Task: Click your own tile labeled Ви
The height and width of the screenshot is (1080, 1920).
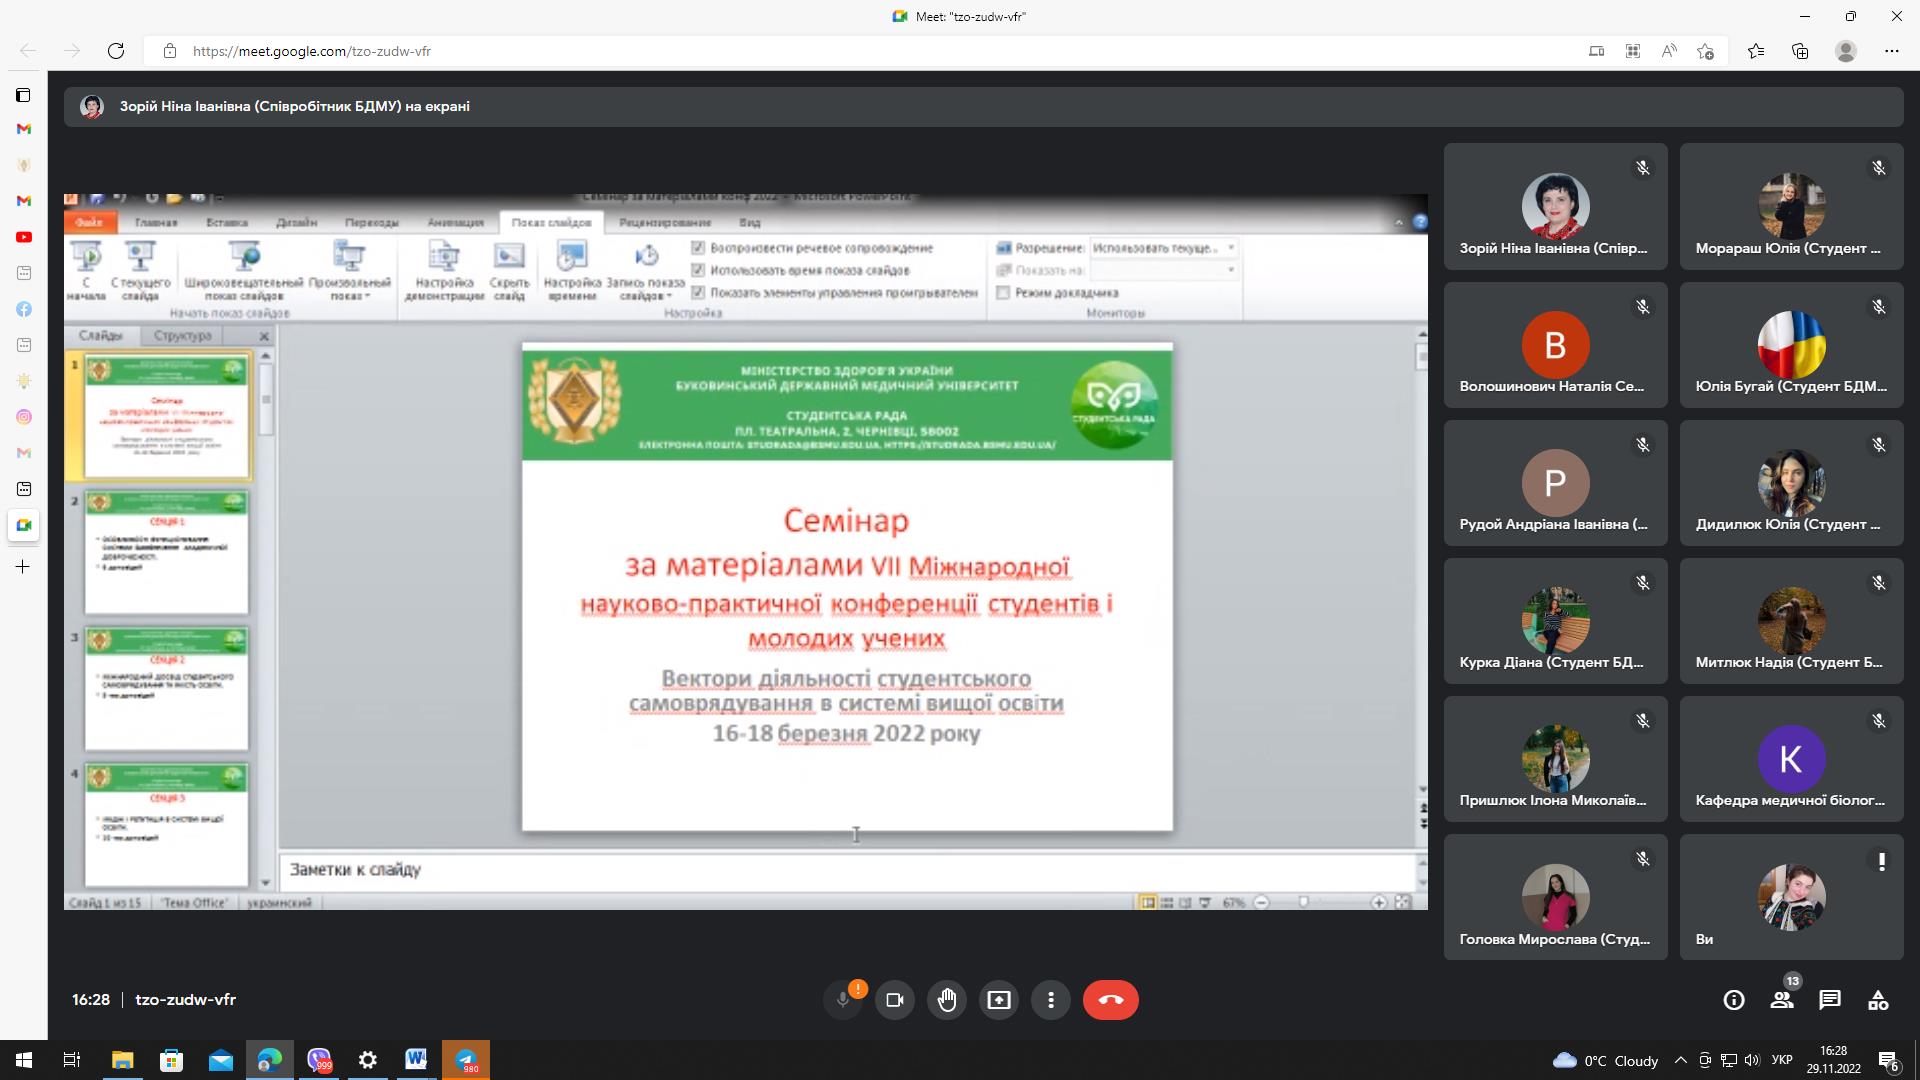Action: [1791, 897]
